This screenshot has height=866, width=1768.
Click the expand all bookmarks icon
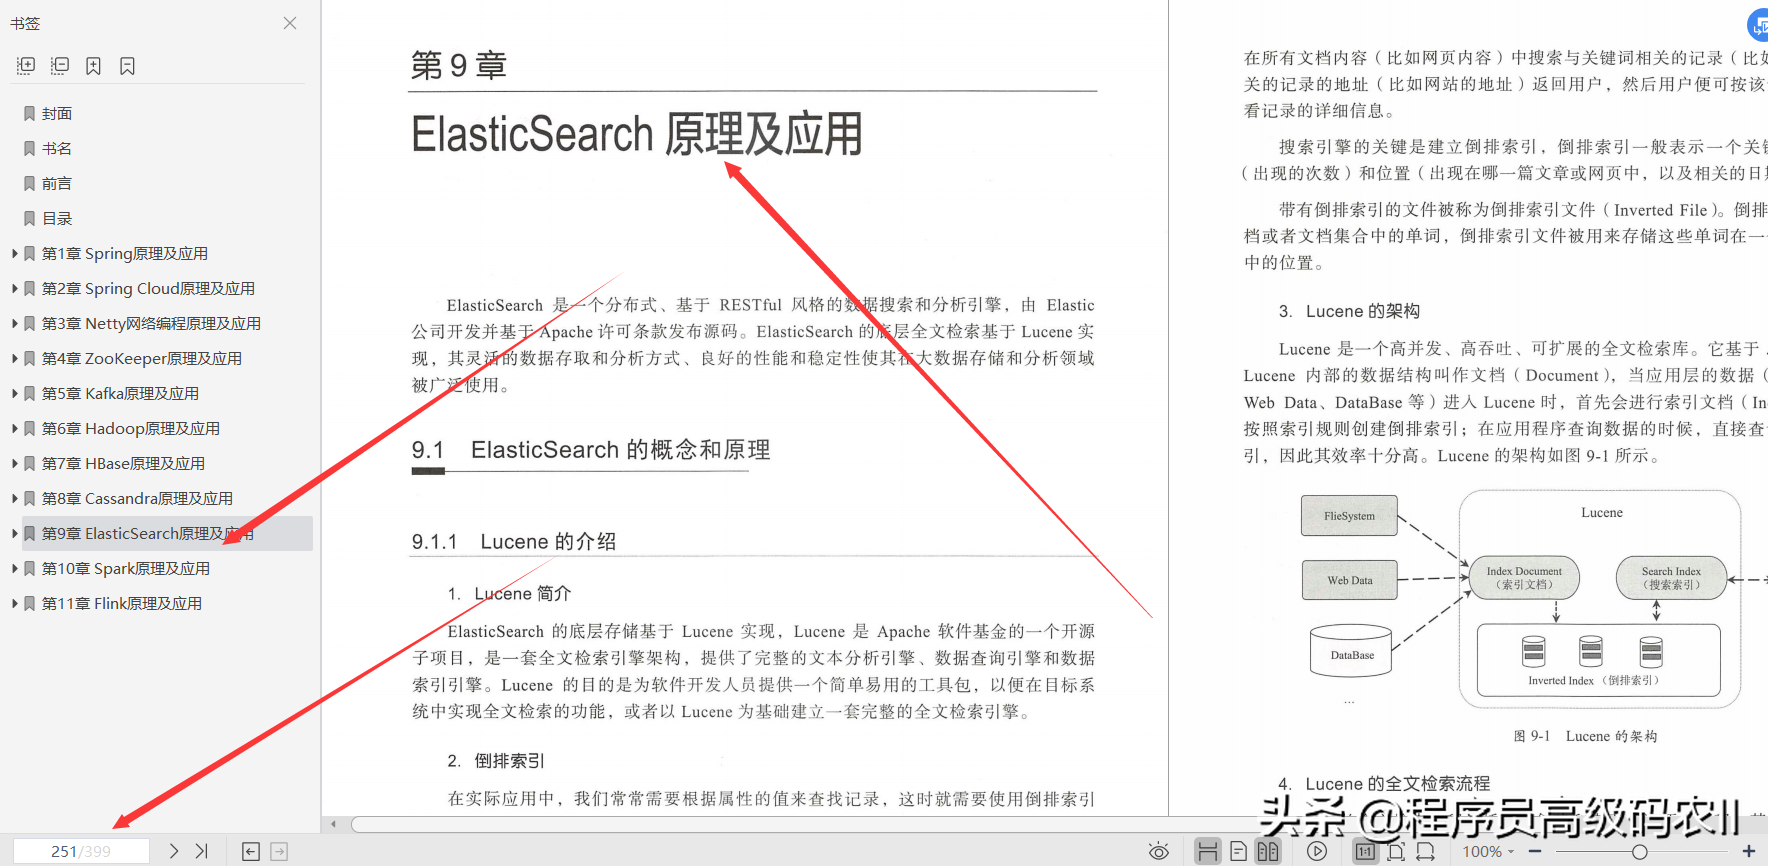[26, 66]
